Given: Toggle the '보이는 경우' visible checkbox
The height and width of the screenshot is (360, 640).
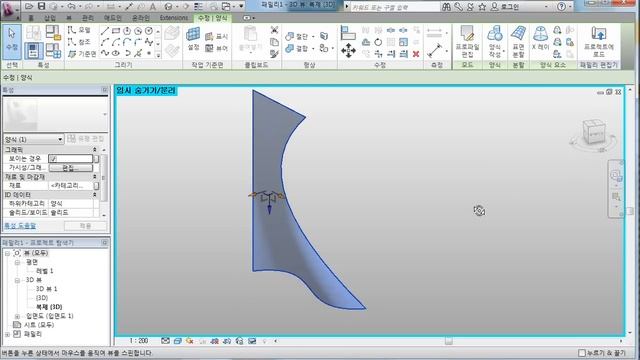Looking at the screenshot, I should coord(54,158).
